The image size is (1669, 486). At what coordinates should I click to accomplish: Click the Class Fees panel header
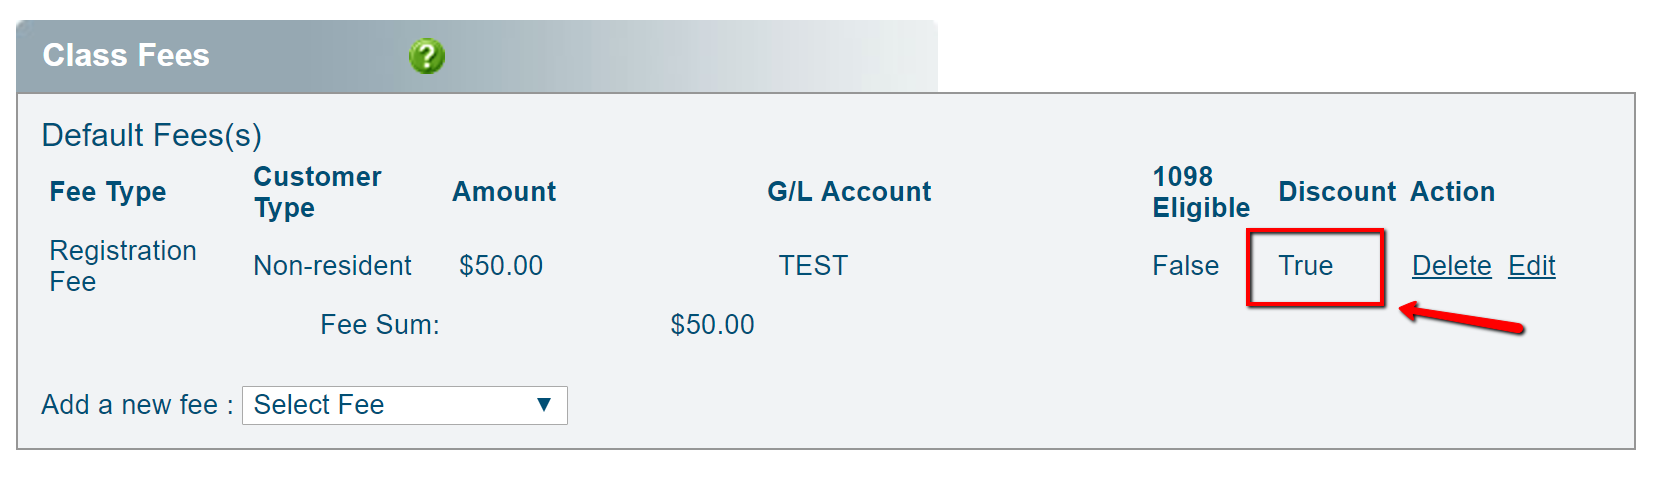click(x=126, y=56)
